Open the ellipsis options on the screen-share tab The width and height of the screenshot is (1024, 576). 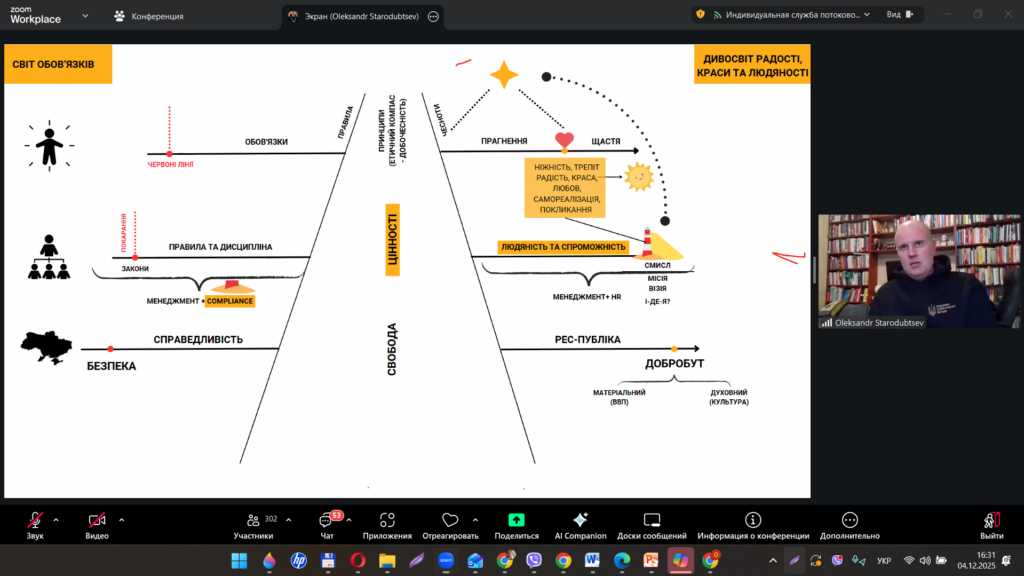[x=432, y=16]
